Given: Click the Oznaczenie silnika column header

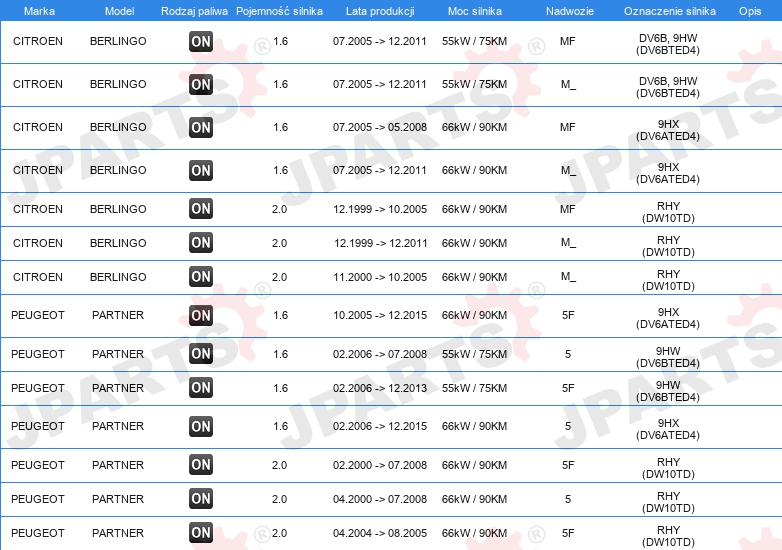Looking at the screenshot, I should click(670, 11).
